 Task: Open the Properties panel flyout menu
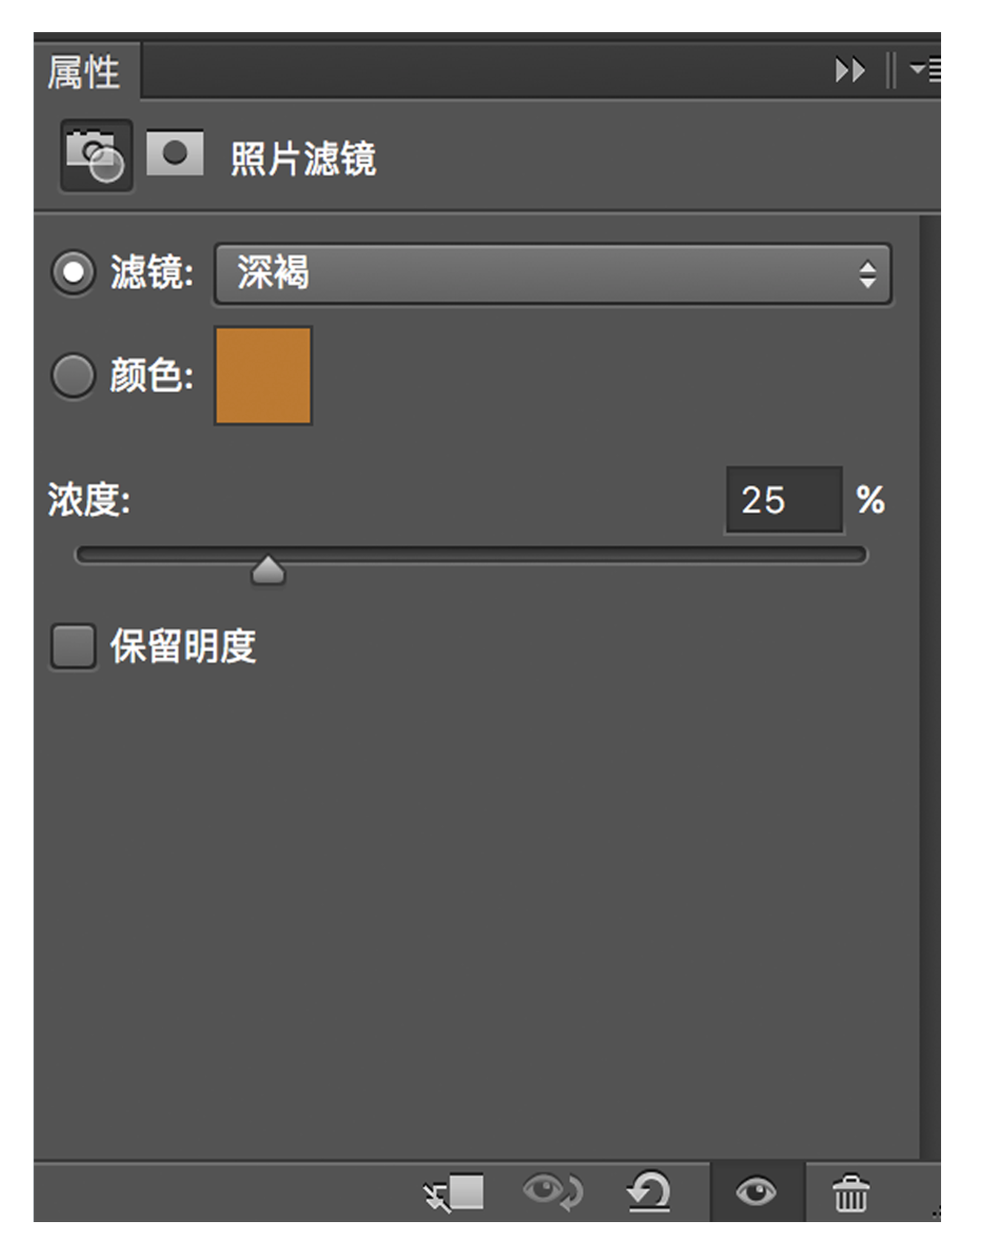(924, 70)
